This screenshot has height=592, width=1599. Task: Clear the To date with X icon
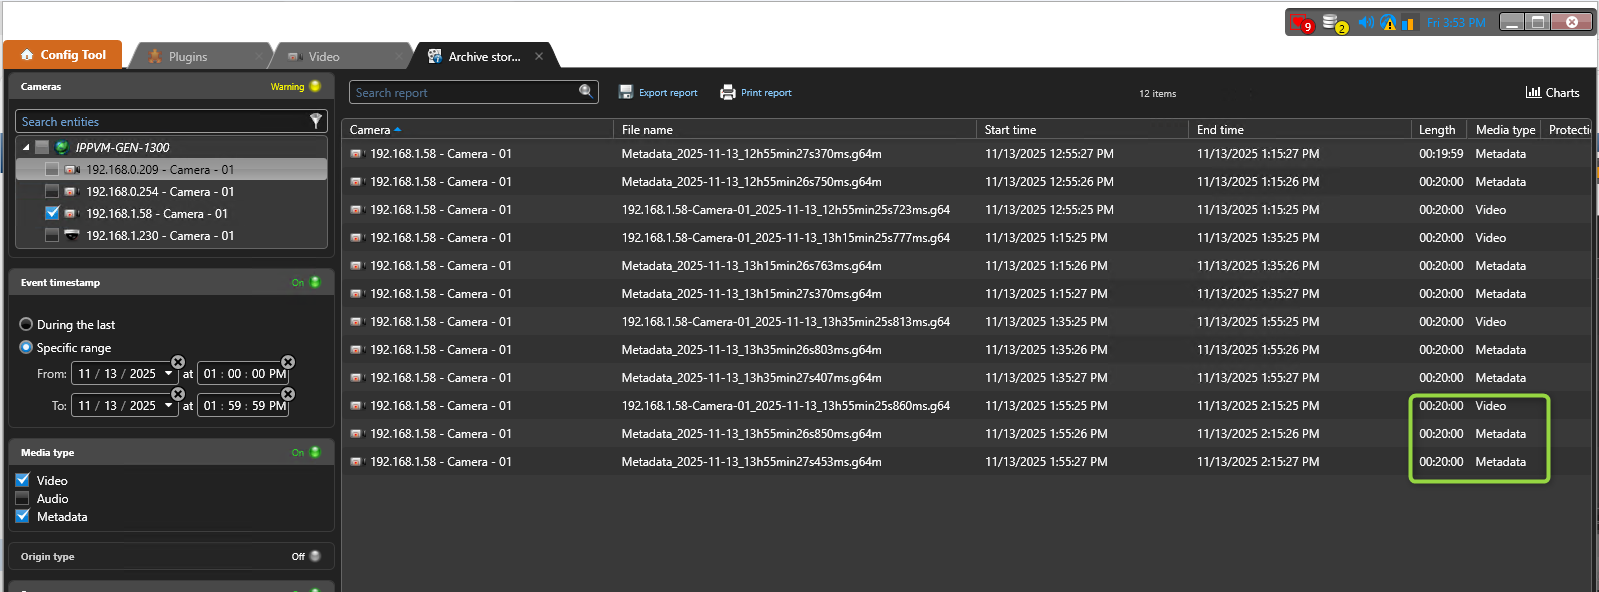pos(178,394)
